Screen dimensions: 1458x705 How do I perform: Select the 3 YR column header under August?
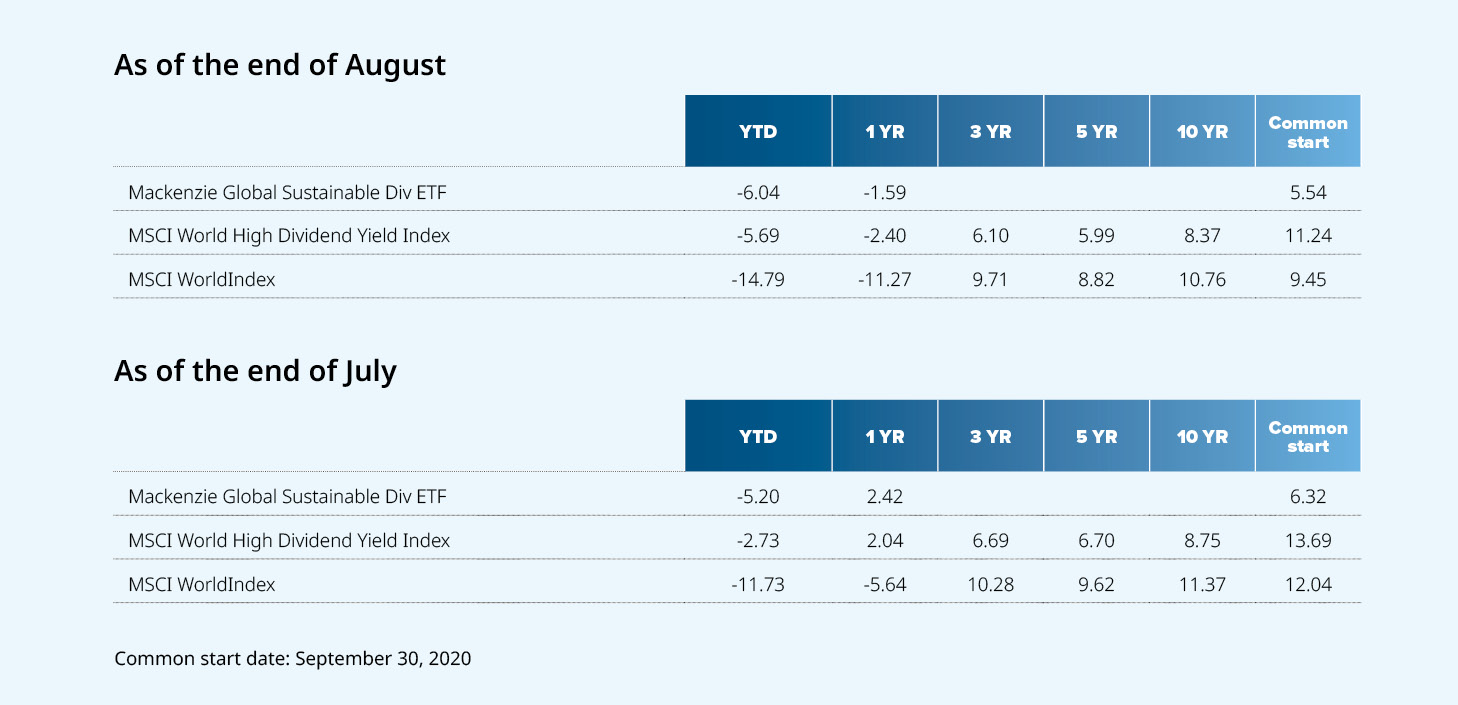991,131
